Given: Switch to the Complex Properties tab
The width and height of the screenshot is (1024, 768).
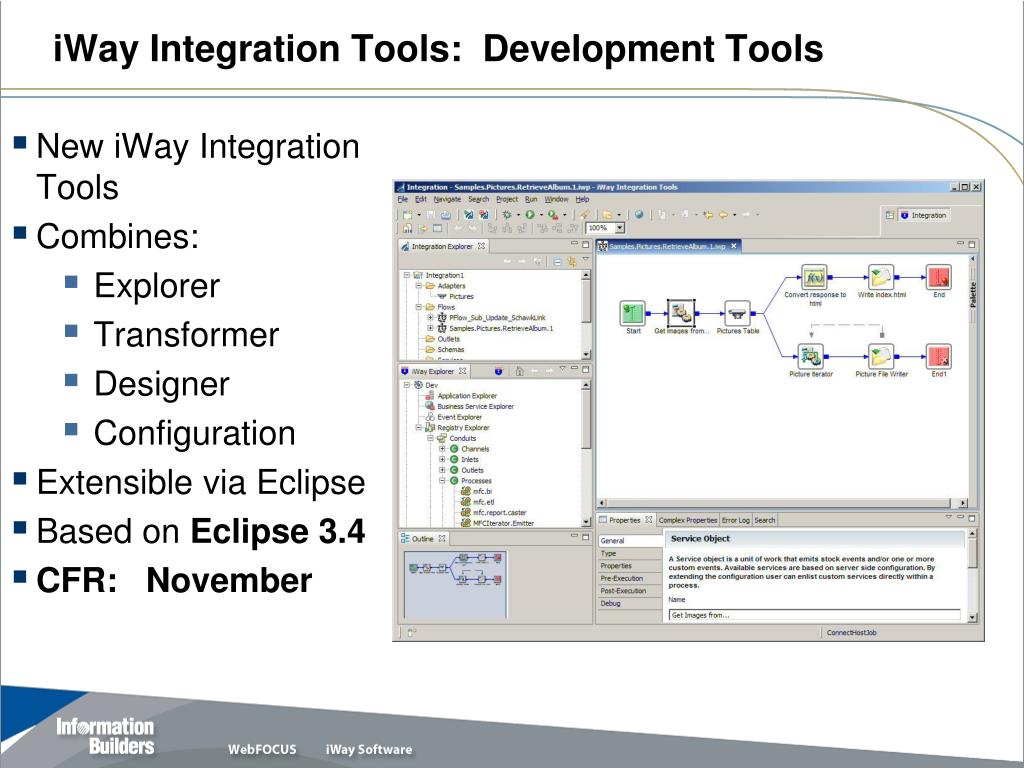Looking at the screenshot, I should [x=687, y=520].
